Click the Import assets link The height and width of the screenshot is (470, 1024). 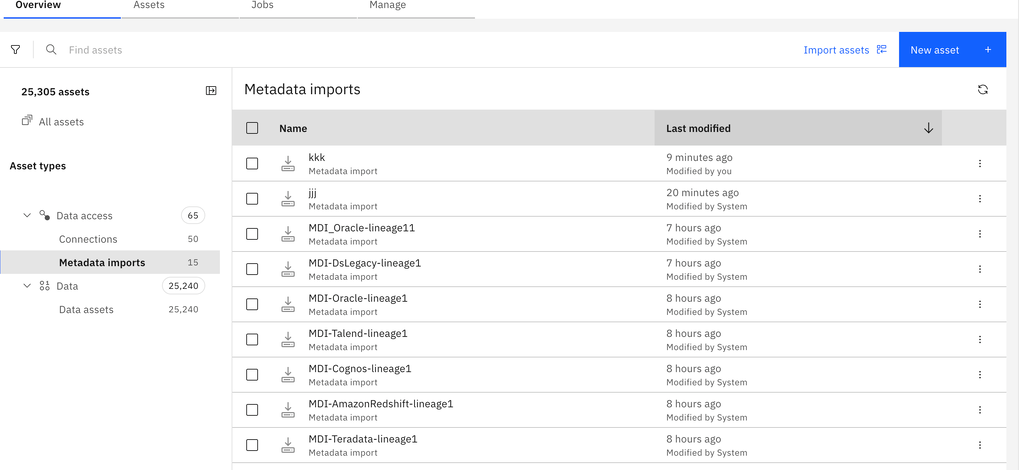(844, 50)
